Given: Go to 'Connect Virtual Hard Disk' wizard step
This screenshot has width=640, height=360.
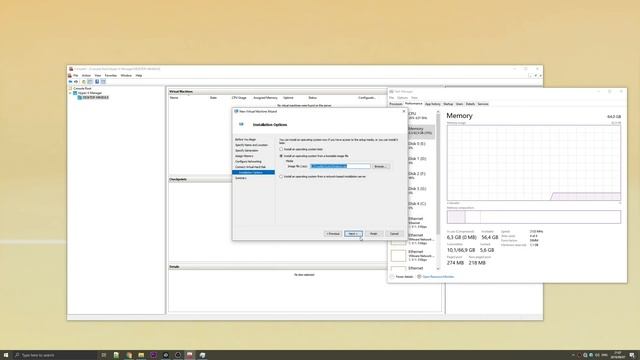Looking at the screenshot, I should (x=250, y=167).
